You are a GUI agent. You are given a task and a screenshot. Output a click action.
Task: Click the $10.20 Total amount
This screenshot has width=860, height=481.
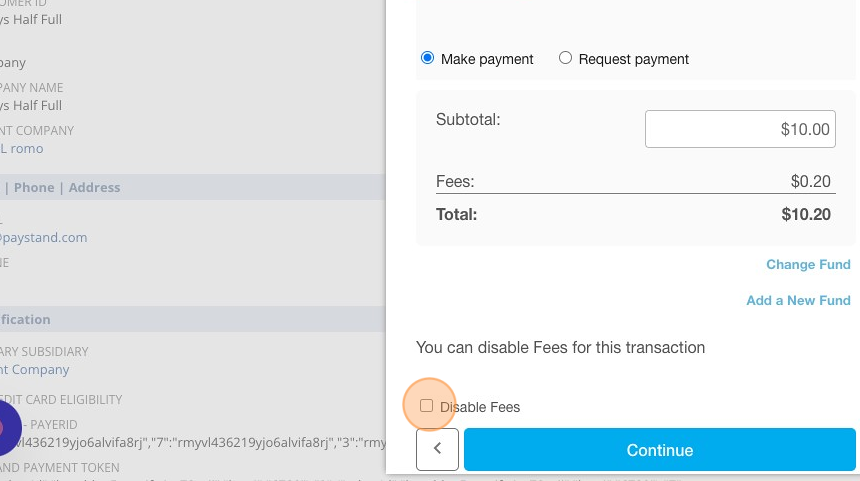(x=806, y=214)
